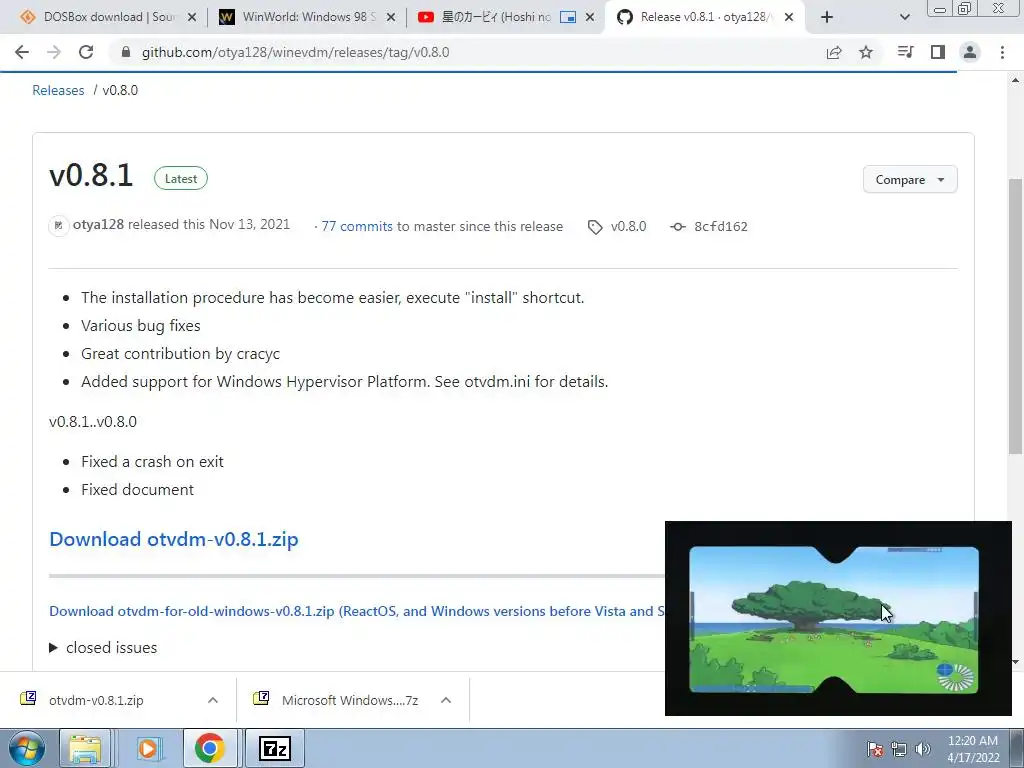
Task: Click the otya128 avatar icon
Action: 59,225
